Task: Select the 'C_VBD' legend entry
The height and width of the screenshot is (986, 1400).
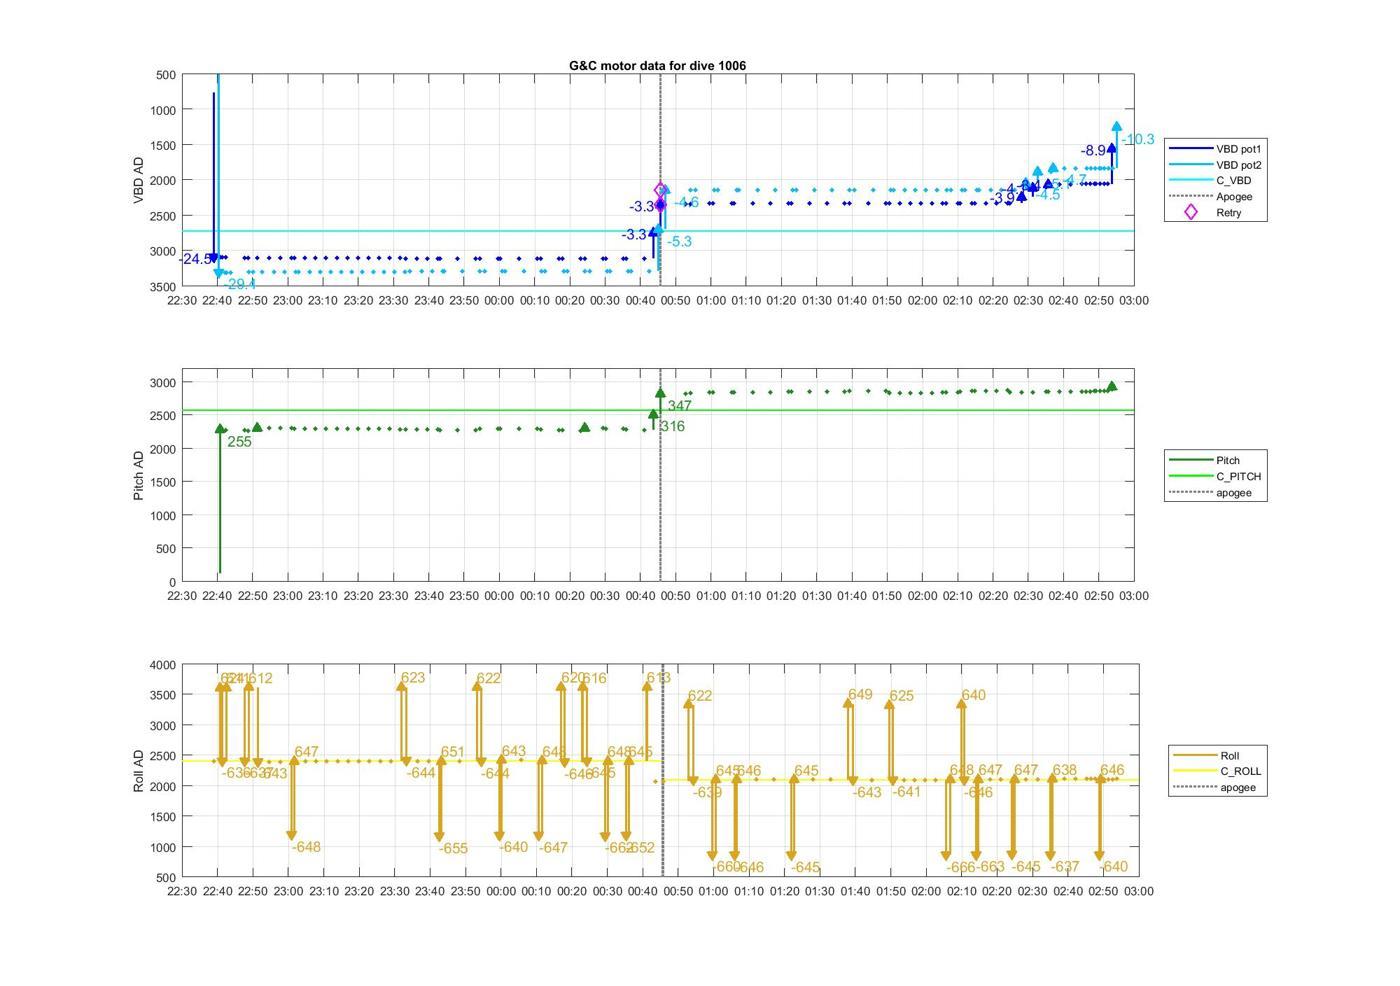Action: pos(1210,181)
